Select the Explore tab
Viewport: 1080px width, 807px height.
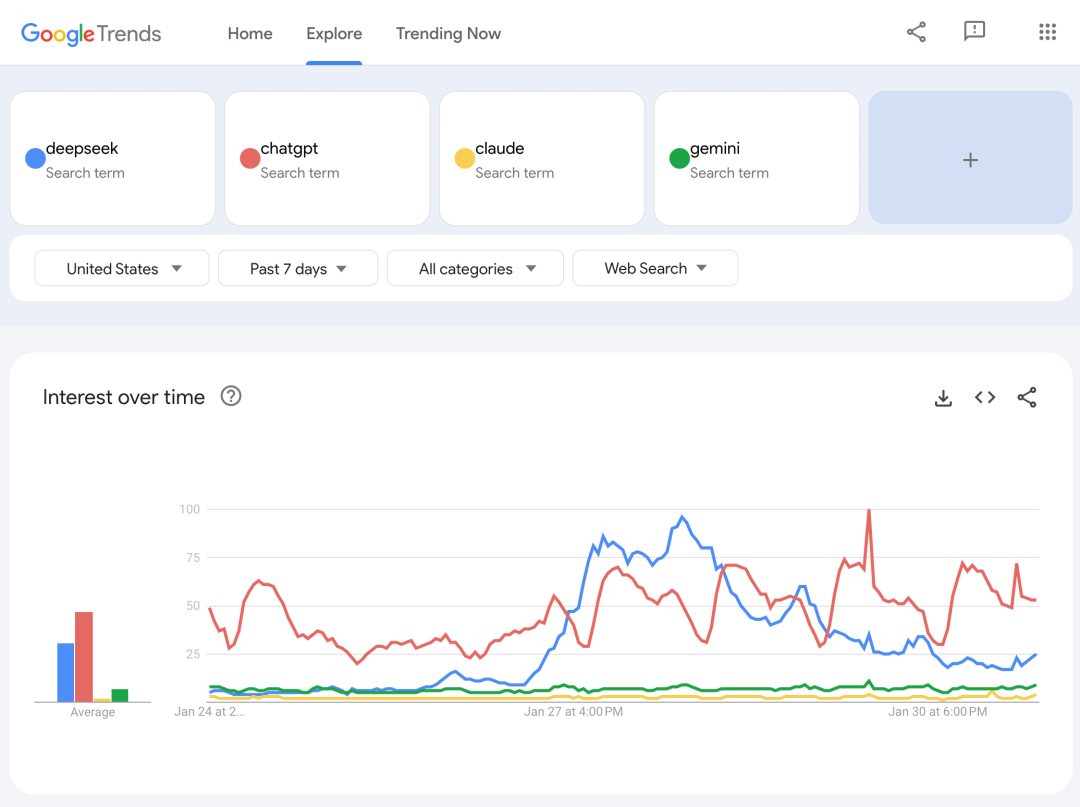pos(334,33)
